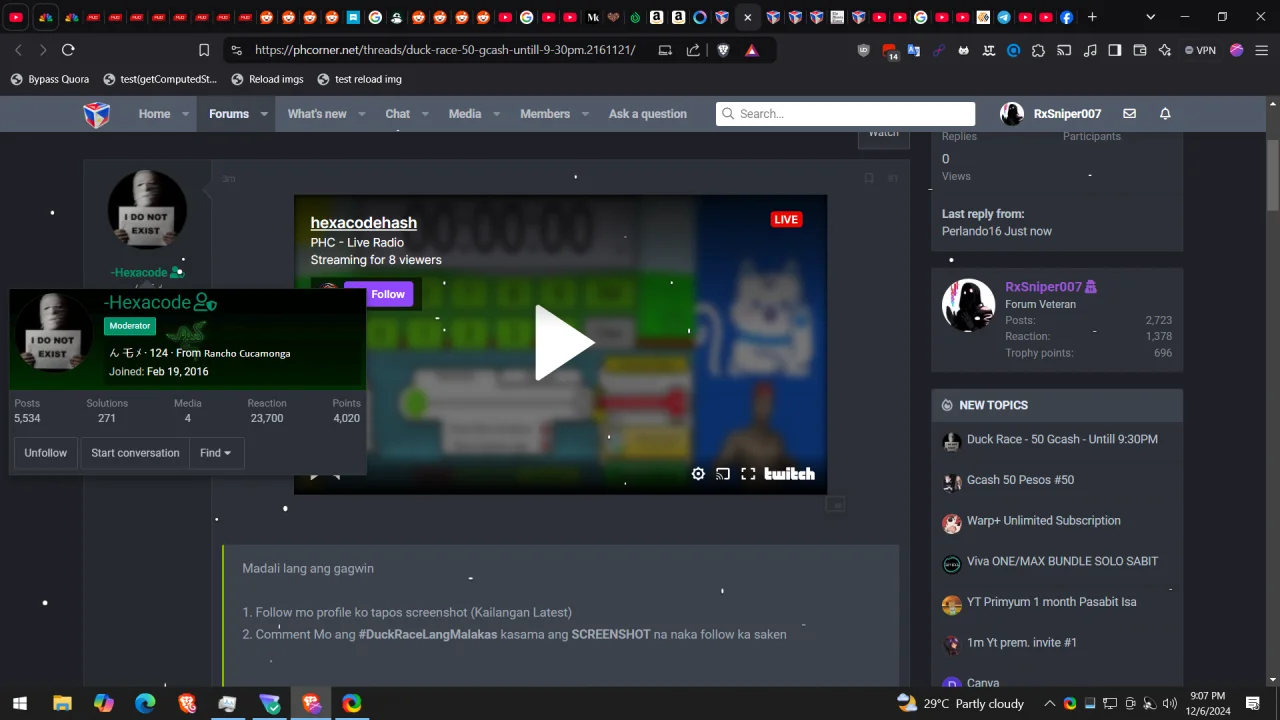Screen dimensions: 1280x720
Task: Open 'Gcash 50 Pesos #50' topic
Action: [1020, 480]
